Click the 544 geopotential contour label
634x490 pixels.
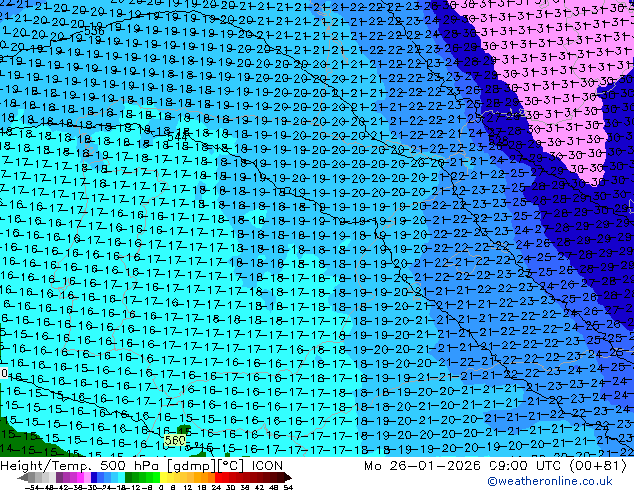(177, 137)
